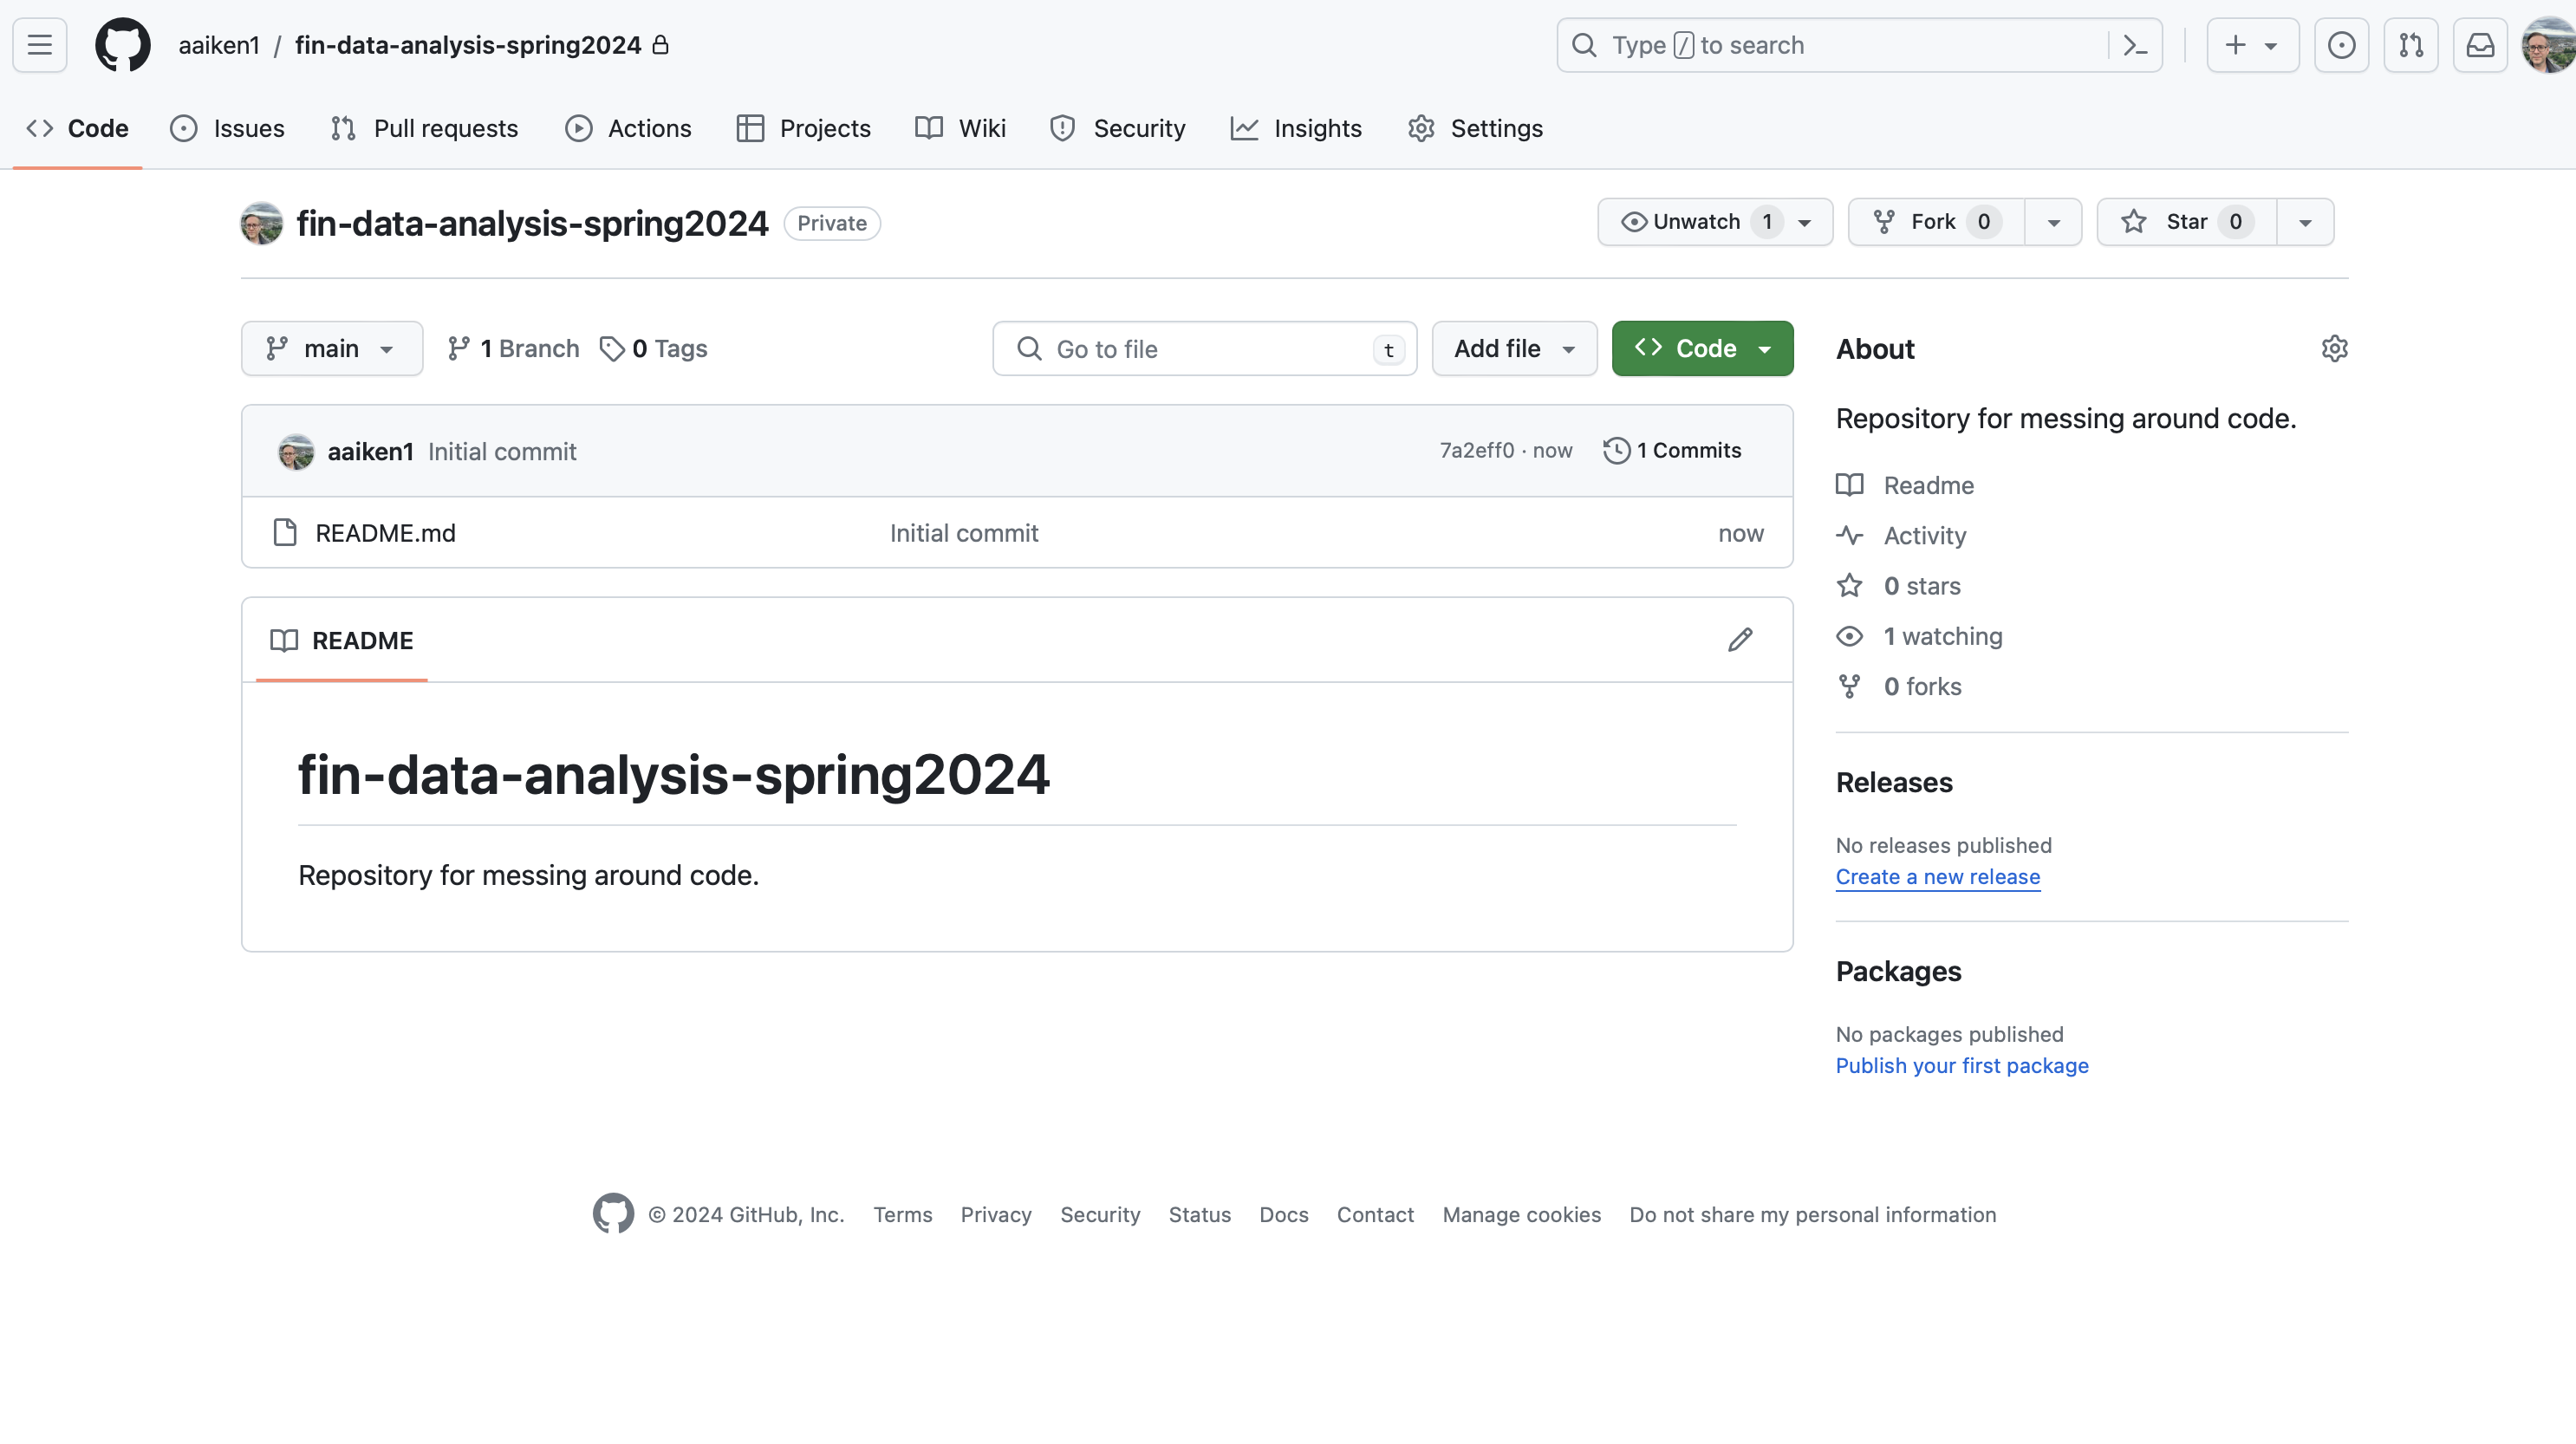The height and width of the screenshot is (1444, 2576).
Task: Click the pencil edit README icon
Action: (1740, 639)
